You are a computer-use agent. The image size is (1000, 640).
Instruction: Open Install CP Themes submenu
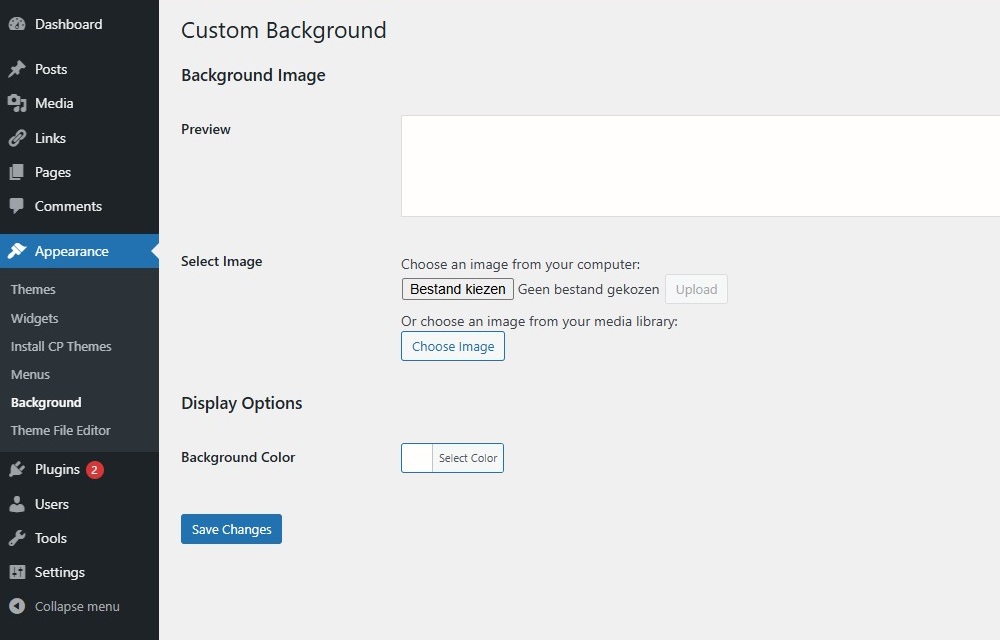61,346
